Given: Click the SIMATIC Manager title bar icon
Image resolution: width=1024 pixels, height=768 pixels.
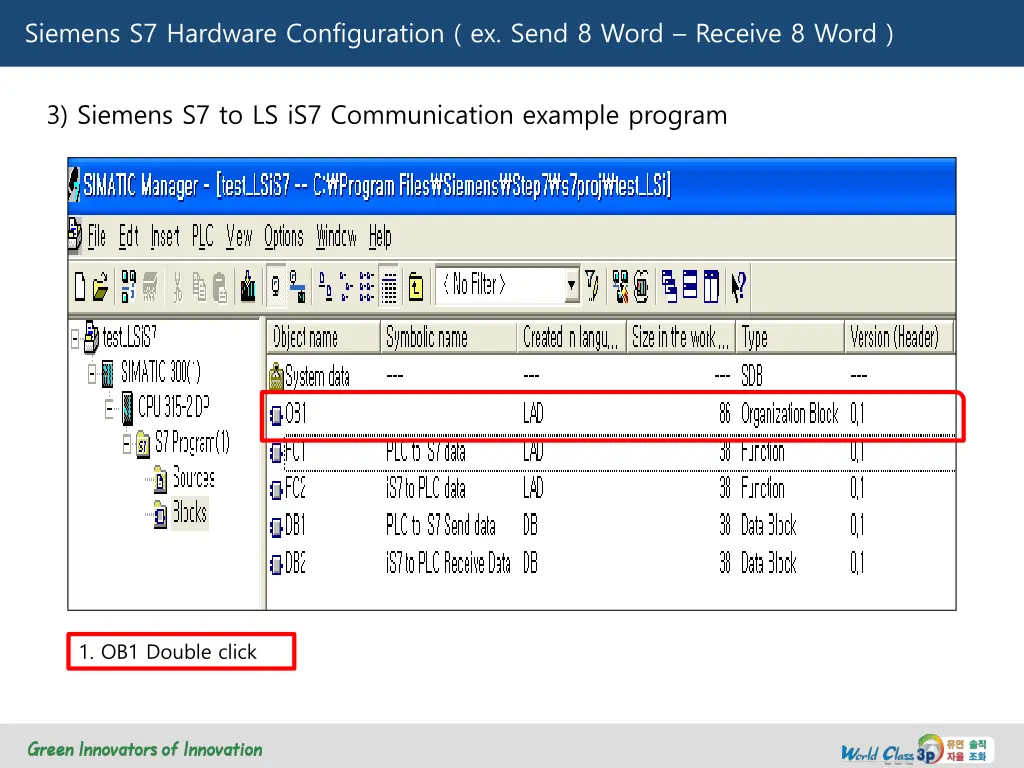Looking at the screenshot, I should pyautogui.click(x=74, y=185).
